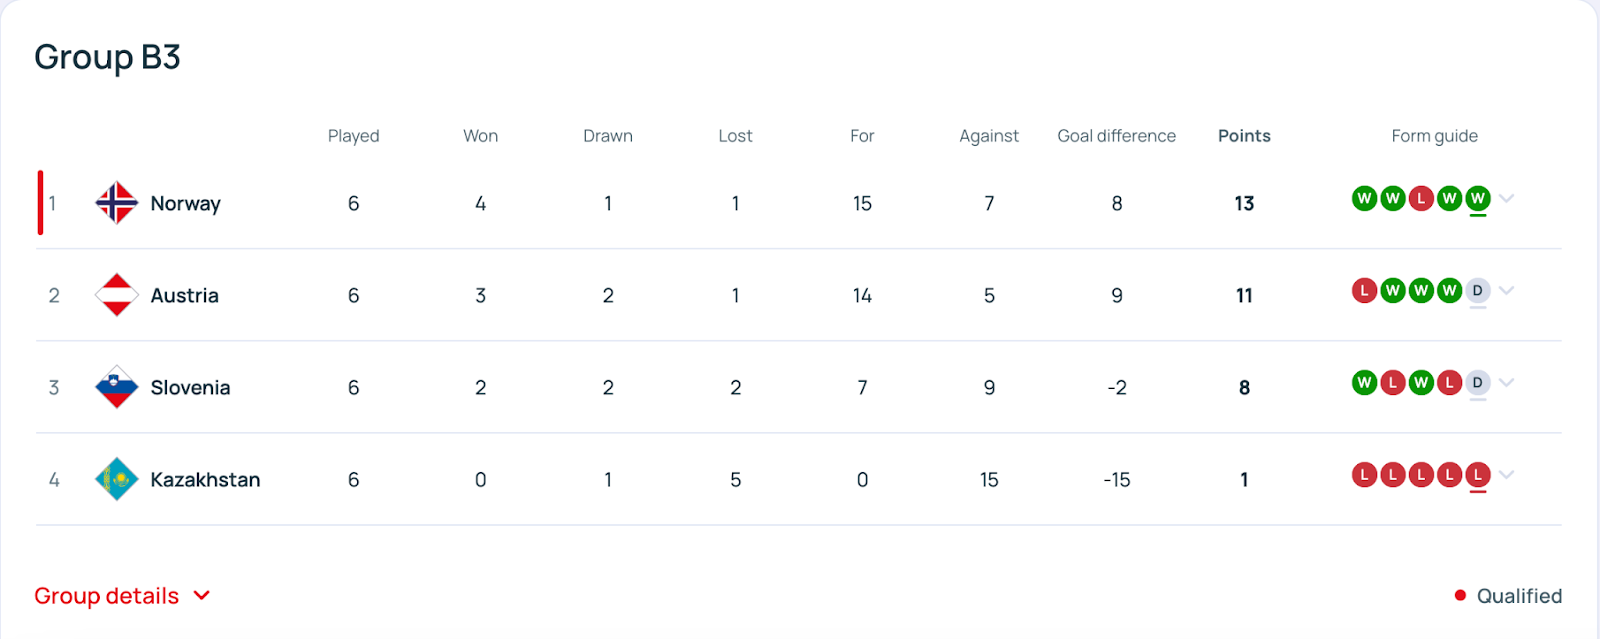Click Austria's grey D draw form badge
The height and width of the screenshot is (639, 1600).
pos(1478,291)
